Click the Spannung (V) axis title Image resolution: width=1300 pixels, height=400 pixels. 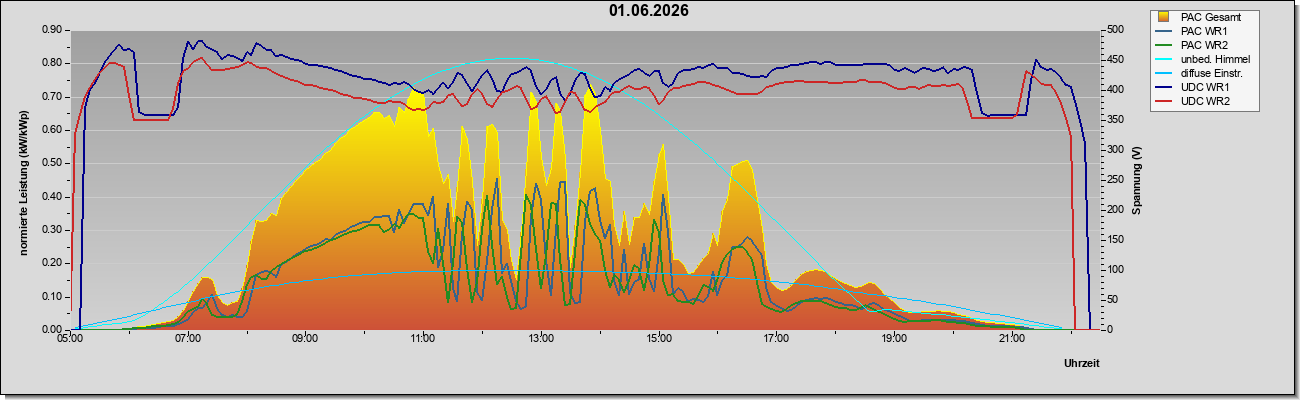pos(1137,181)
